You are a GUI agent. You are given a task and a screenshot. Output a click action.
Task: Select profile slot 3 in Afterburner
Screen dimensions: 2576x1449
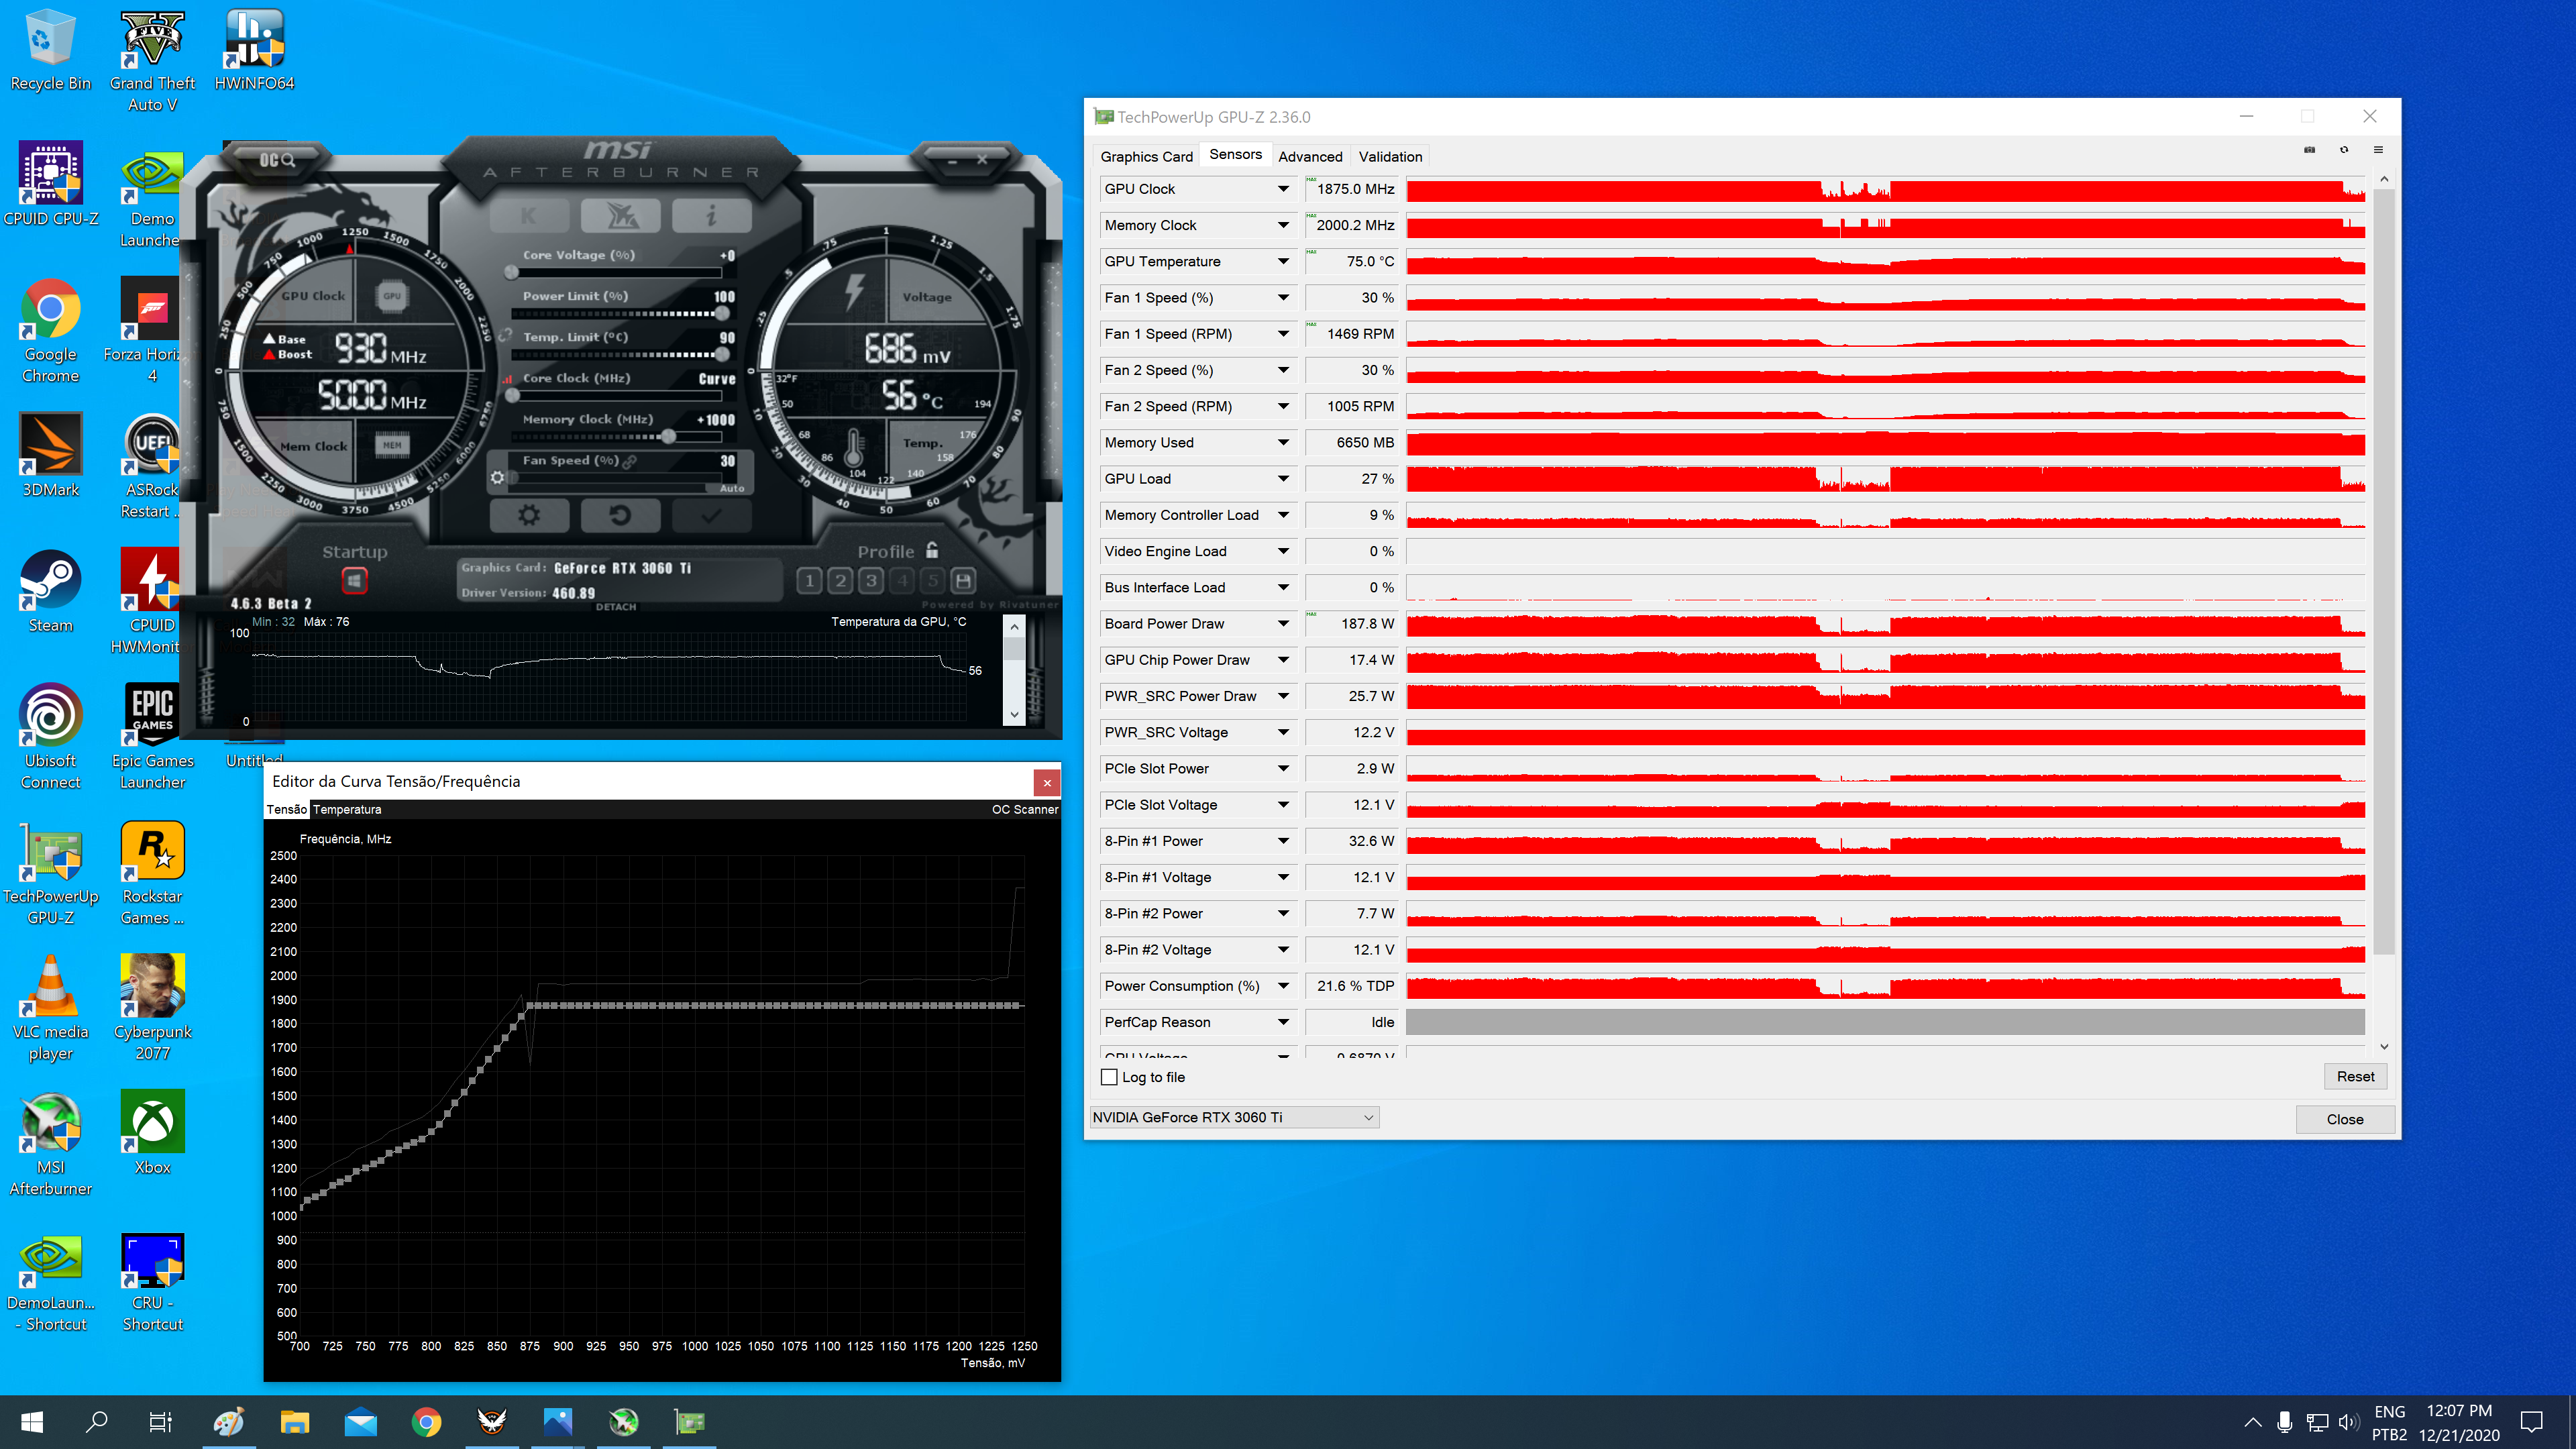(871, 580)
